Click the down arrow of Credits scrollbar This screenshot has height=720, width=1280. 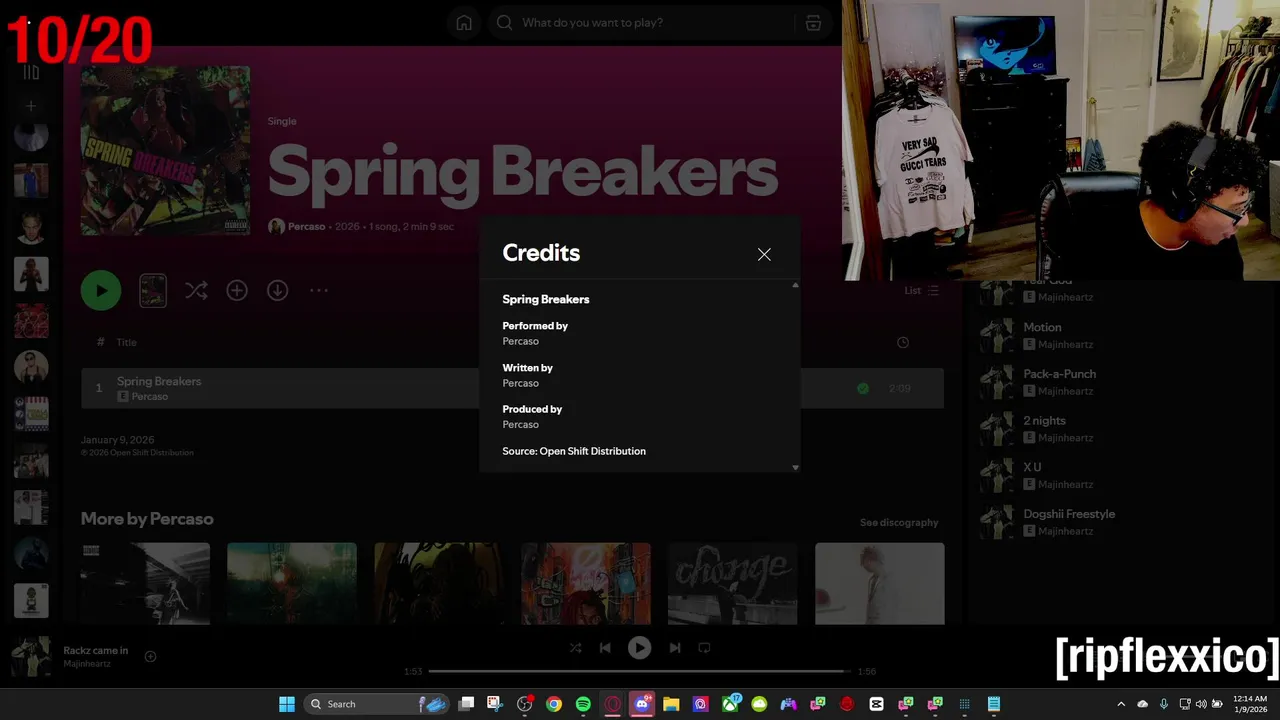coord(795,467)
